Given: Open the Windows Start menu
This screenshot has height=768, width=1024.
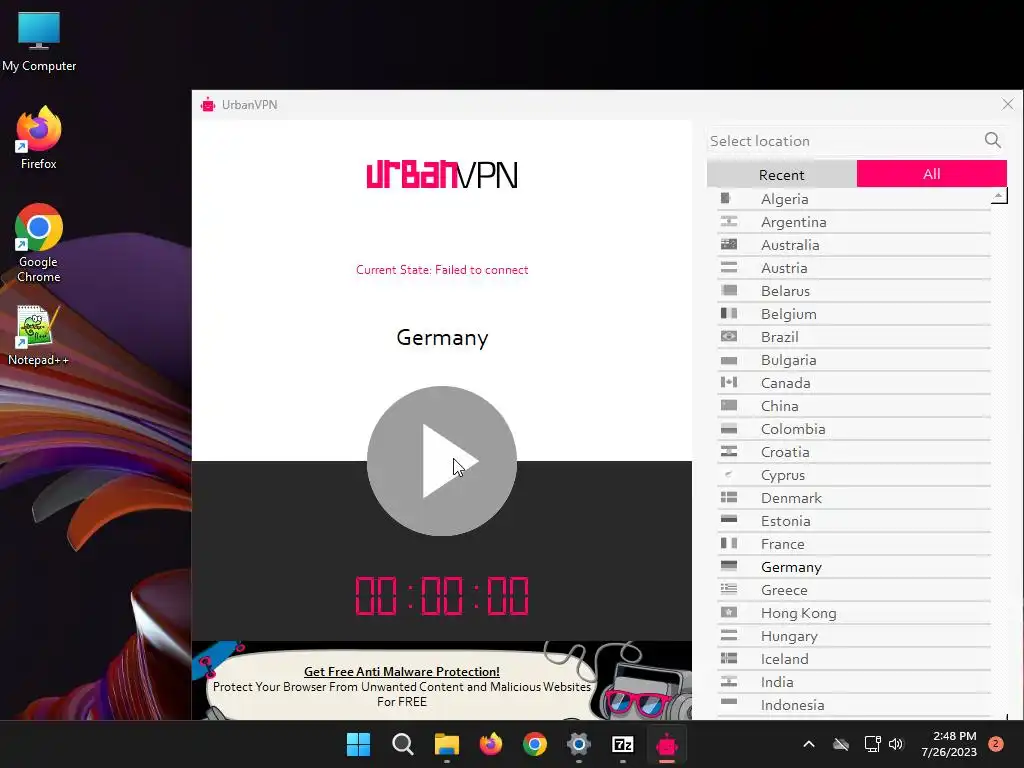Looking at the screenshot, I should point(358,744).
